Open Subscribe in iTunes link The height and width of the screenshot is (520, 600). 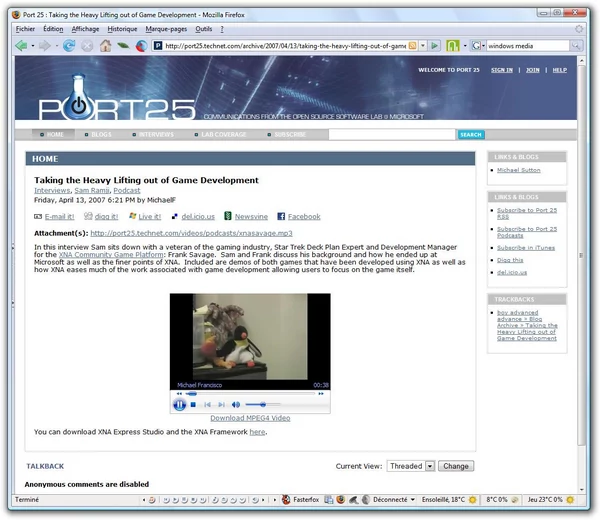click(x=526, y=248)
